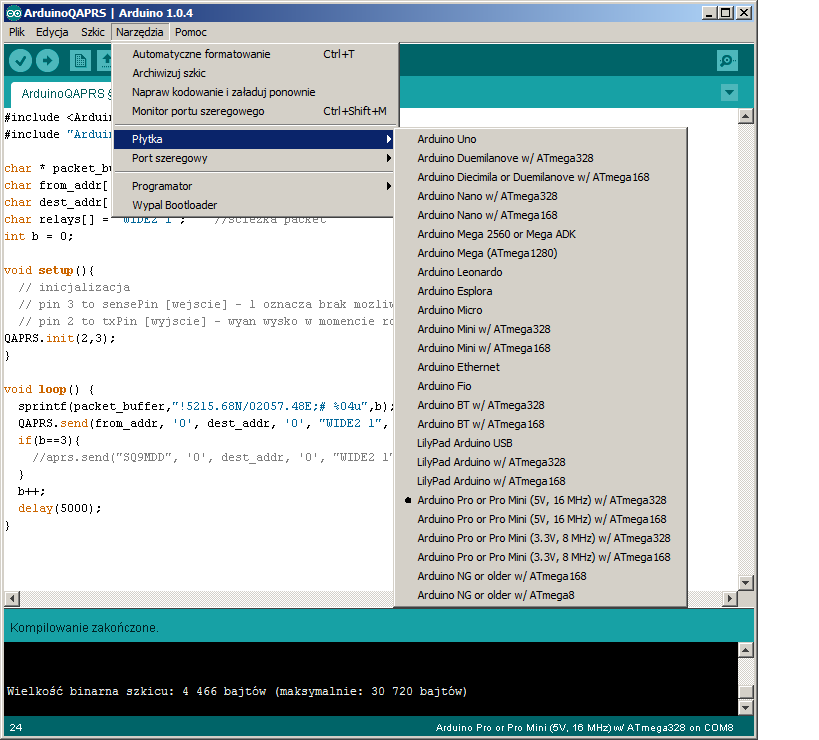This screenshot has height=740, width=819.
Task: Click Wypal Bootloader menu item
Action: (174, 205)
